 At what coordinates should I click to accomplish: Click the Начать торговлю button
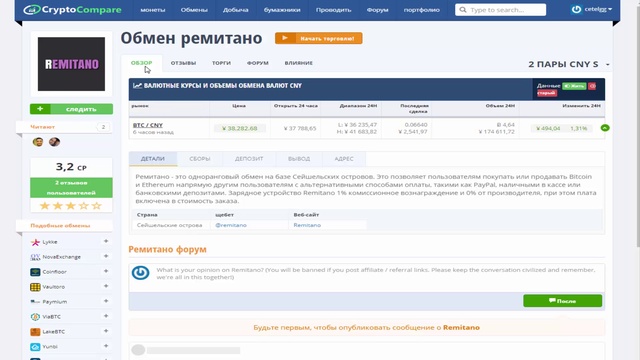point(318,38)
